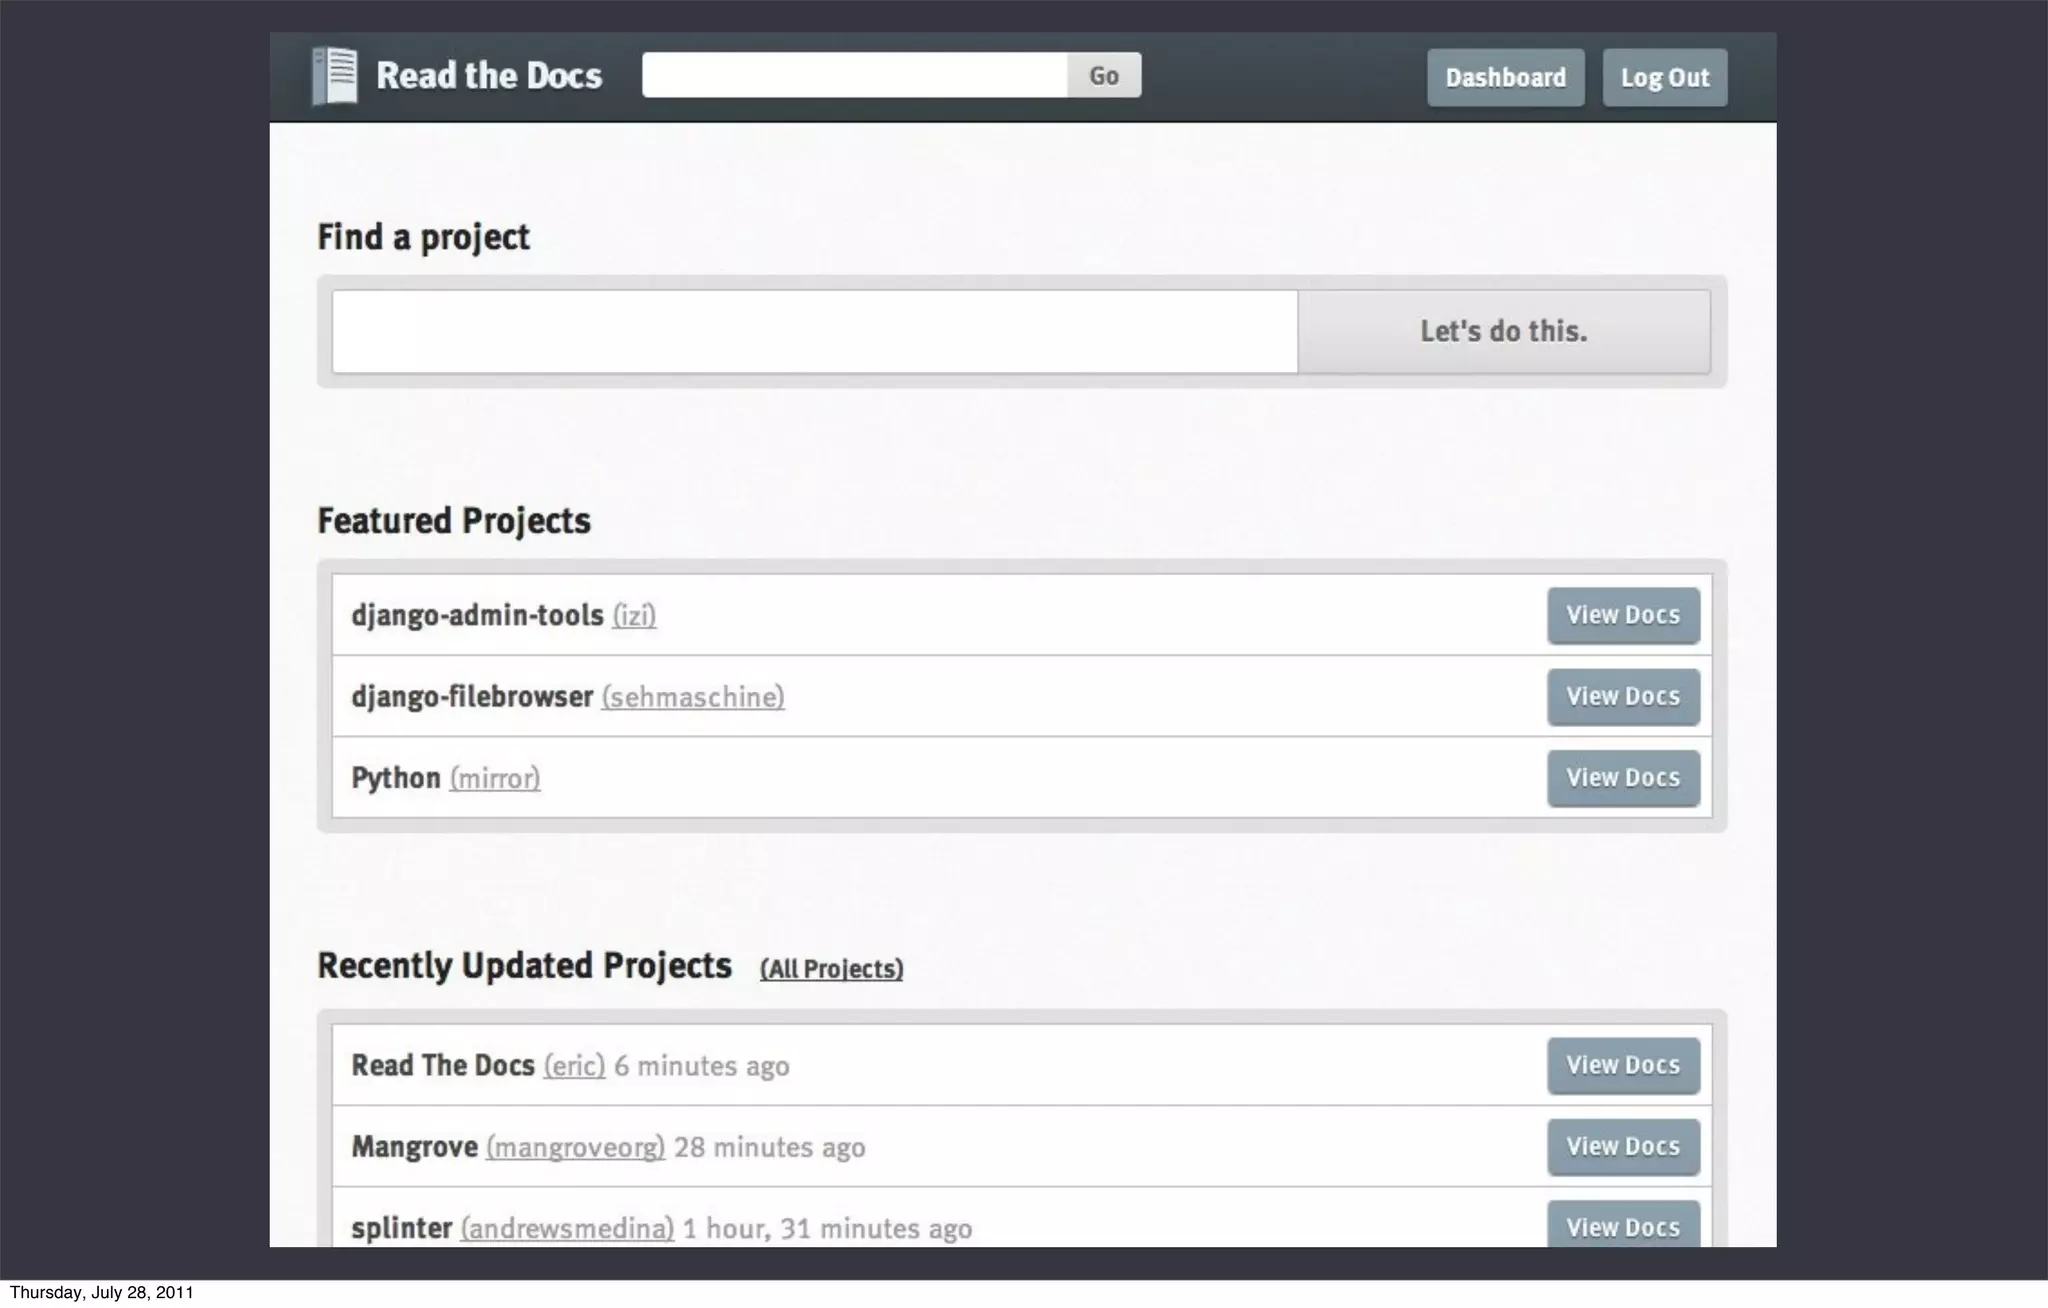Image resolution: width=2048 pixels, height=1308 pixels.
Task: Hit the Go search button
Action: pos(1104,75)
